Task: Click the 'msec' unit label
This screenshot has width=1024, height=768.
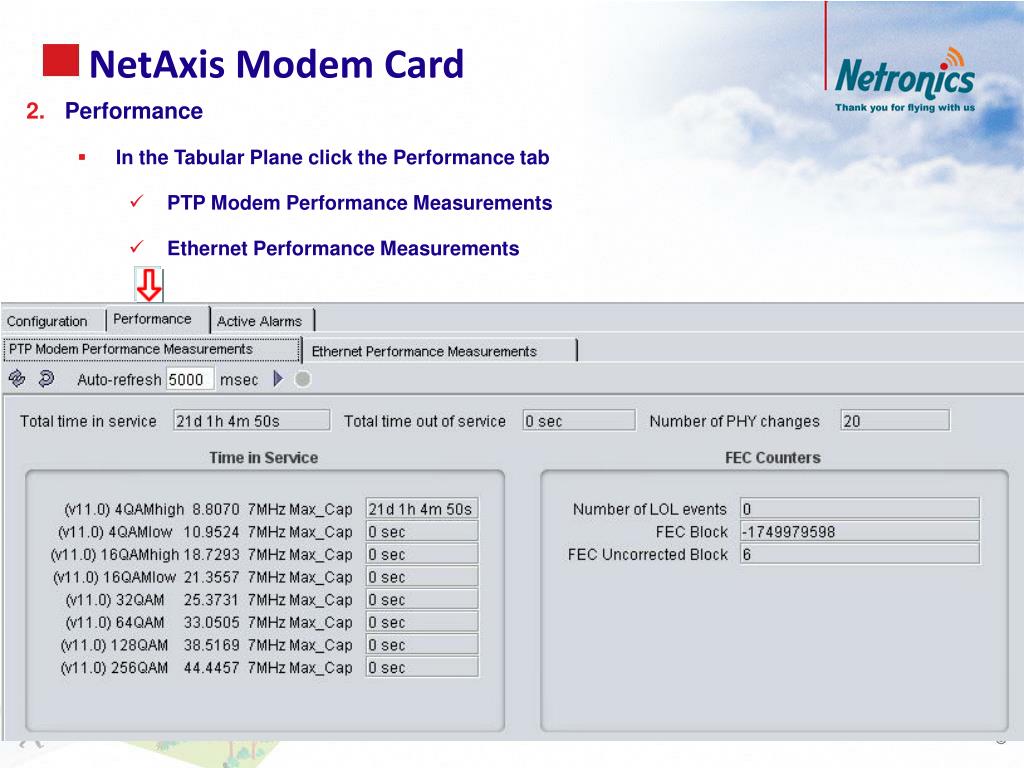Action: pyautogui.click(x=239, y=380)
